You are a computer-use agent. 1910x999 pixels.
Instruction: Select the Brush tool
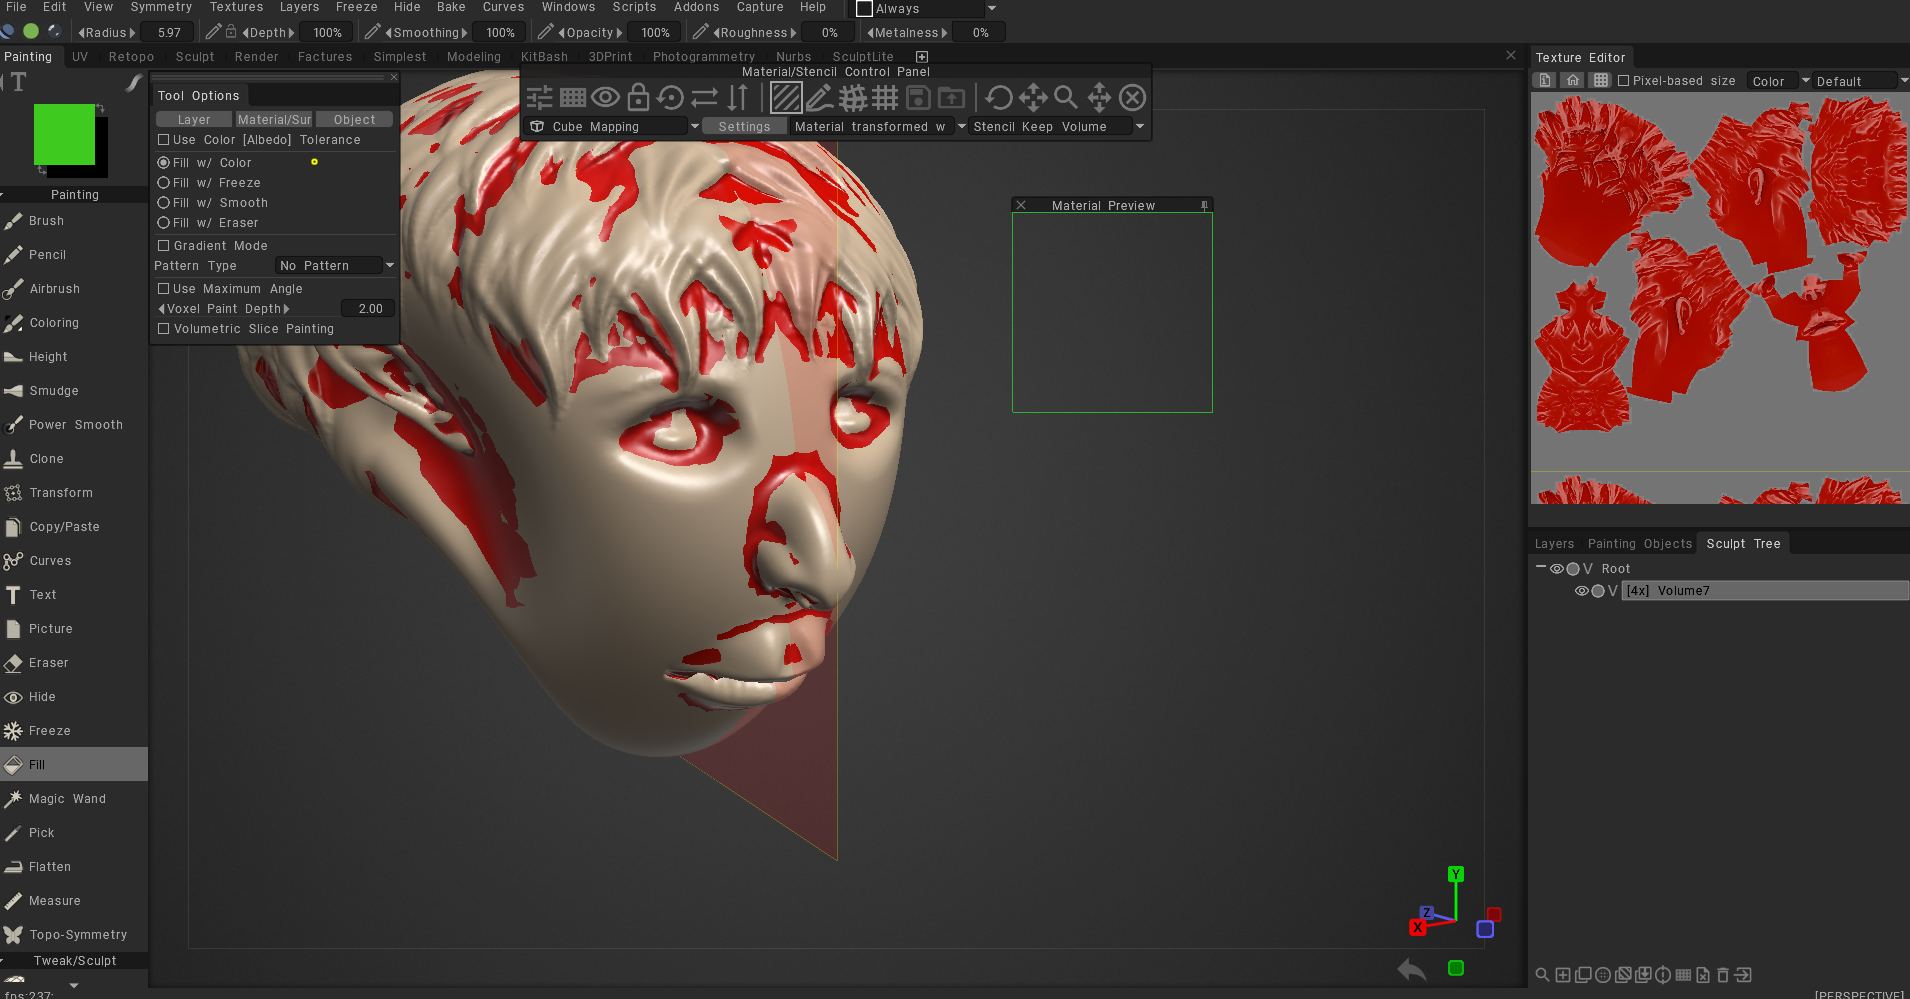(x=46, y=221)
